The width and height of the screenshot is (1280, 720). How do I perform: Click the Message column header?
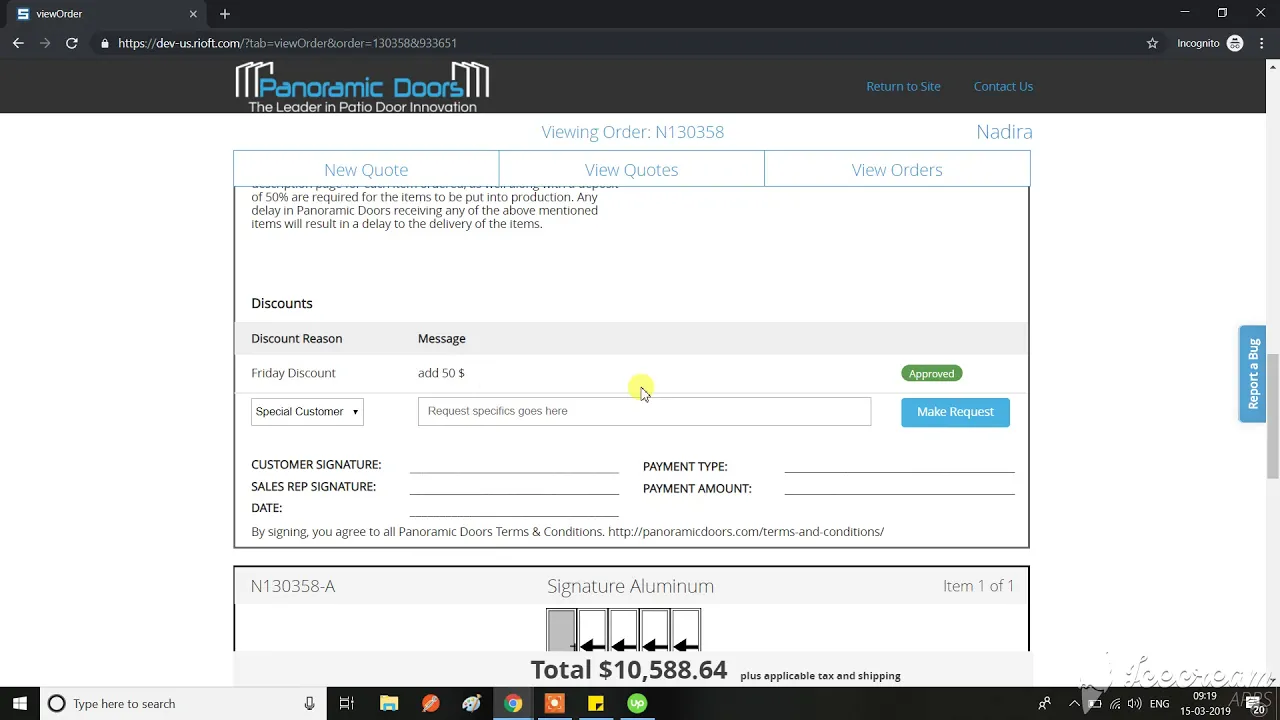pyautogui.click(x=441, y=338)
